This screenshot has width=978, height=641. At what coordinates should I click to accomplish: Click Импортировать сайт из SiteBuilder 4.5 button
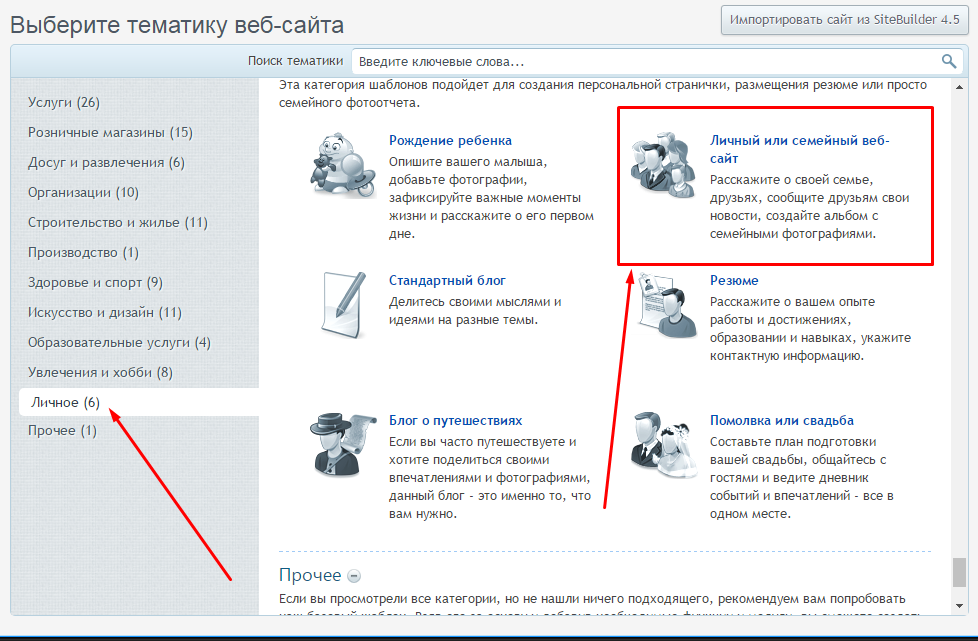pos(845,20)
